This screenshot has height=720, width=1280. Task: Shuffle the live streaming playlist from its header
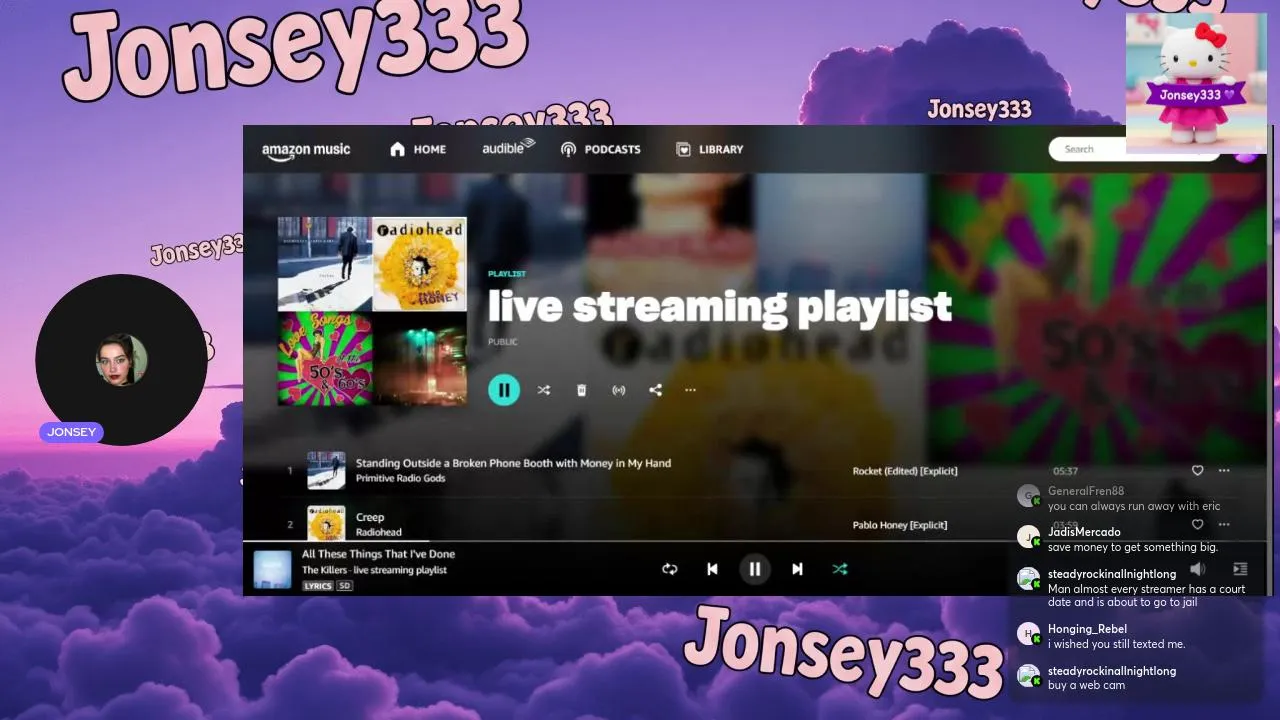coord(544,390)
